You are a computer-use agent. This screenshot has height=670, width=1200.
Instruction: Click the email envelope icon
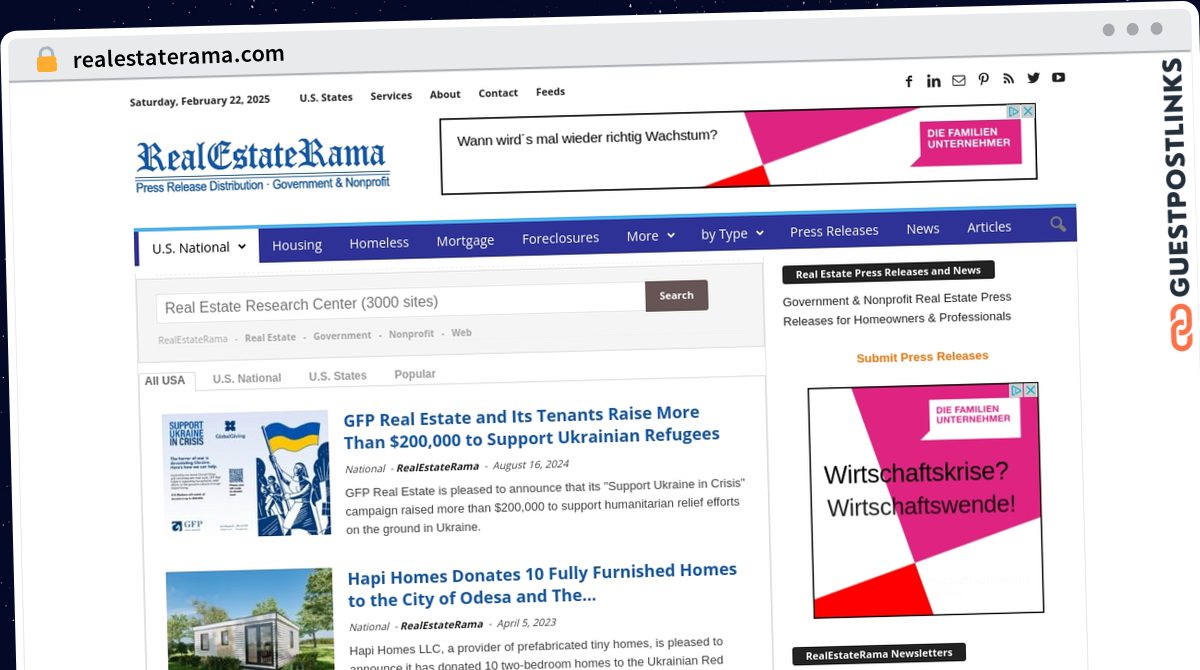959,80
